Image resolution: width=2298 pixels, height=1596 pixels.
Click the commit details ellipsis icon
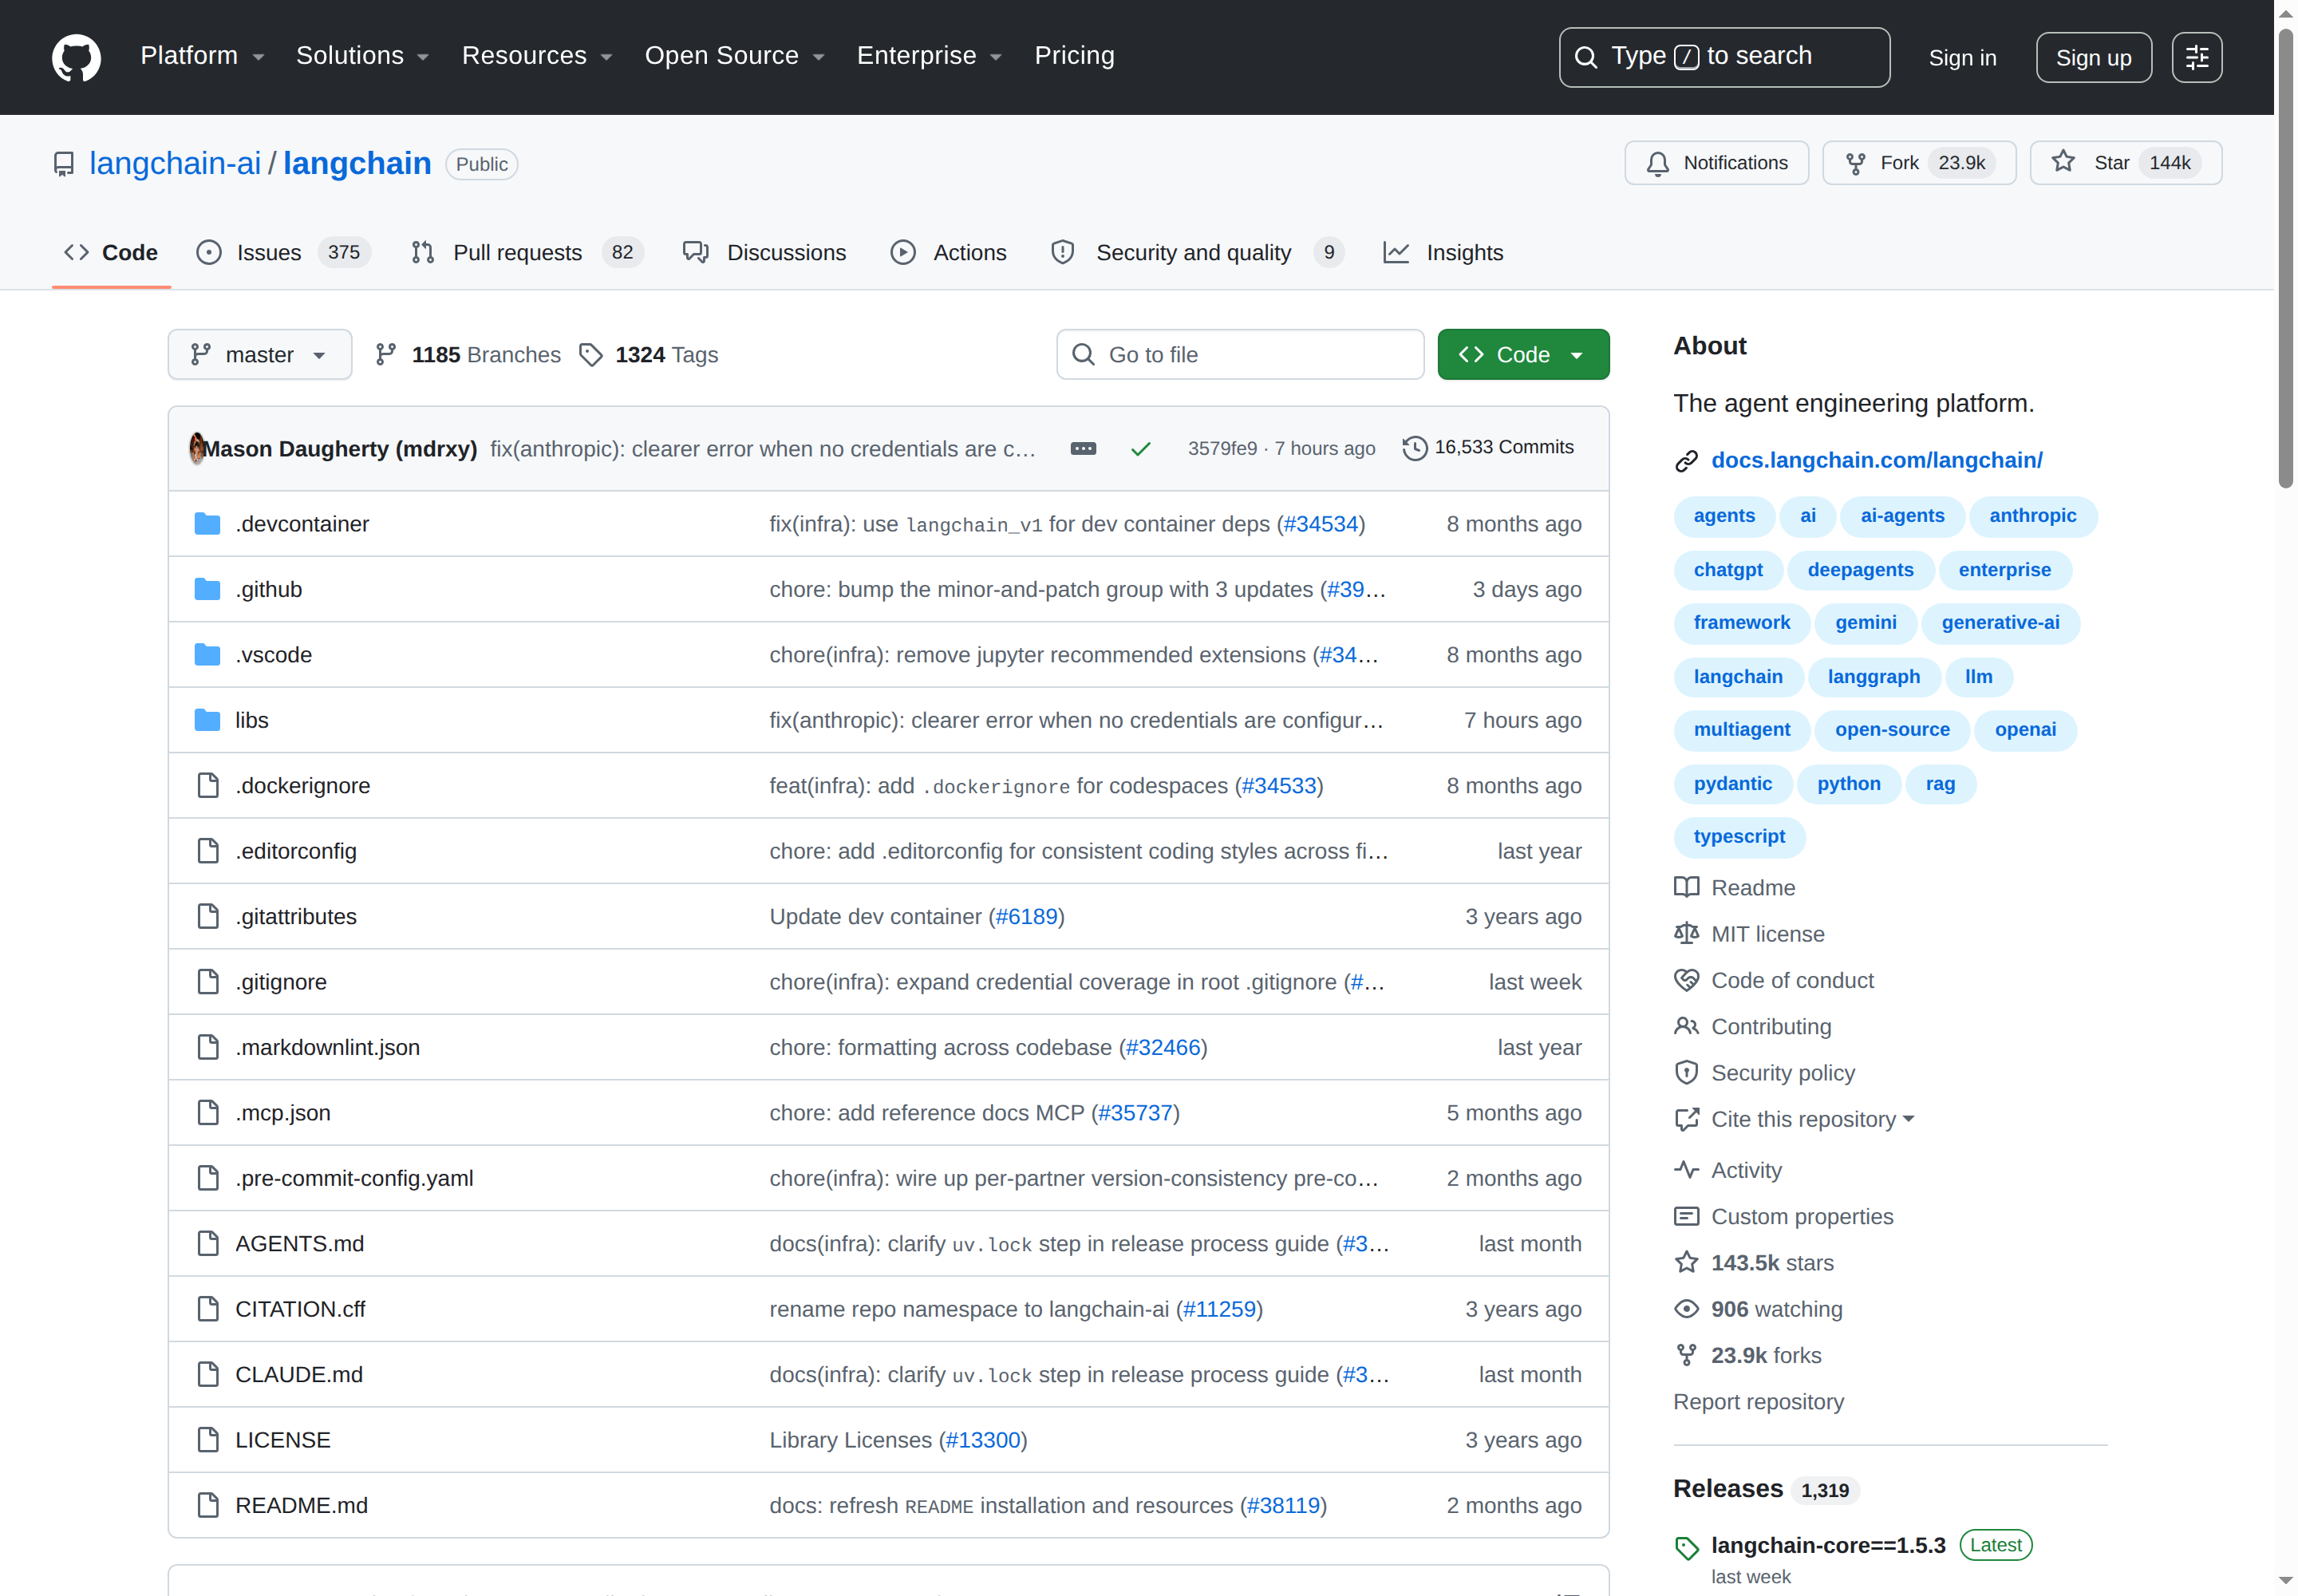point(1083,448)
